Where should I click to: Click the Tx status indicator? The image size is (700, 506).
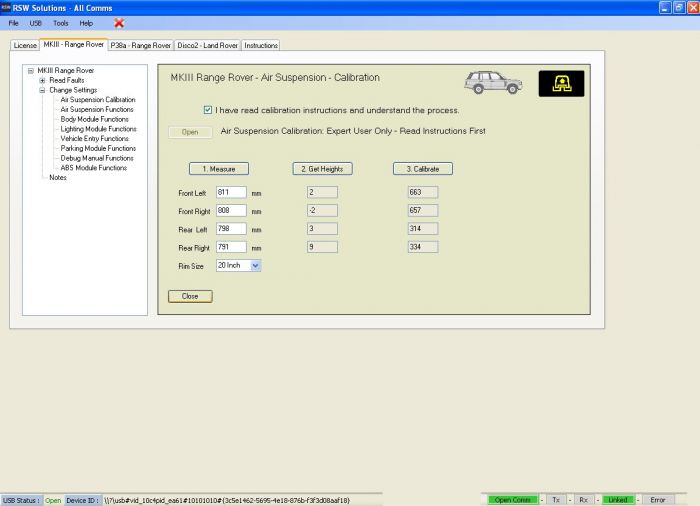pos(556,500)
